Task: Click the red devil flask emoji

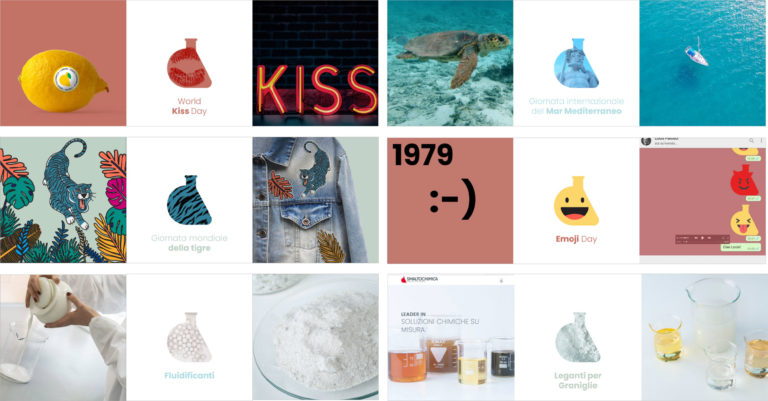Action: [x=744, y=180]
